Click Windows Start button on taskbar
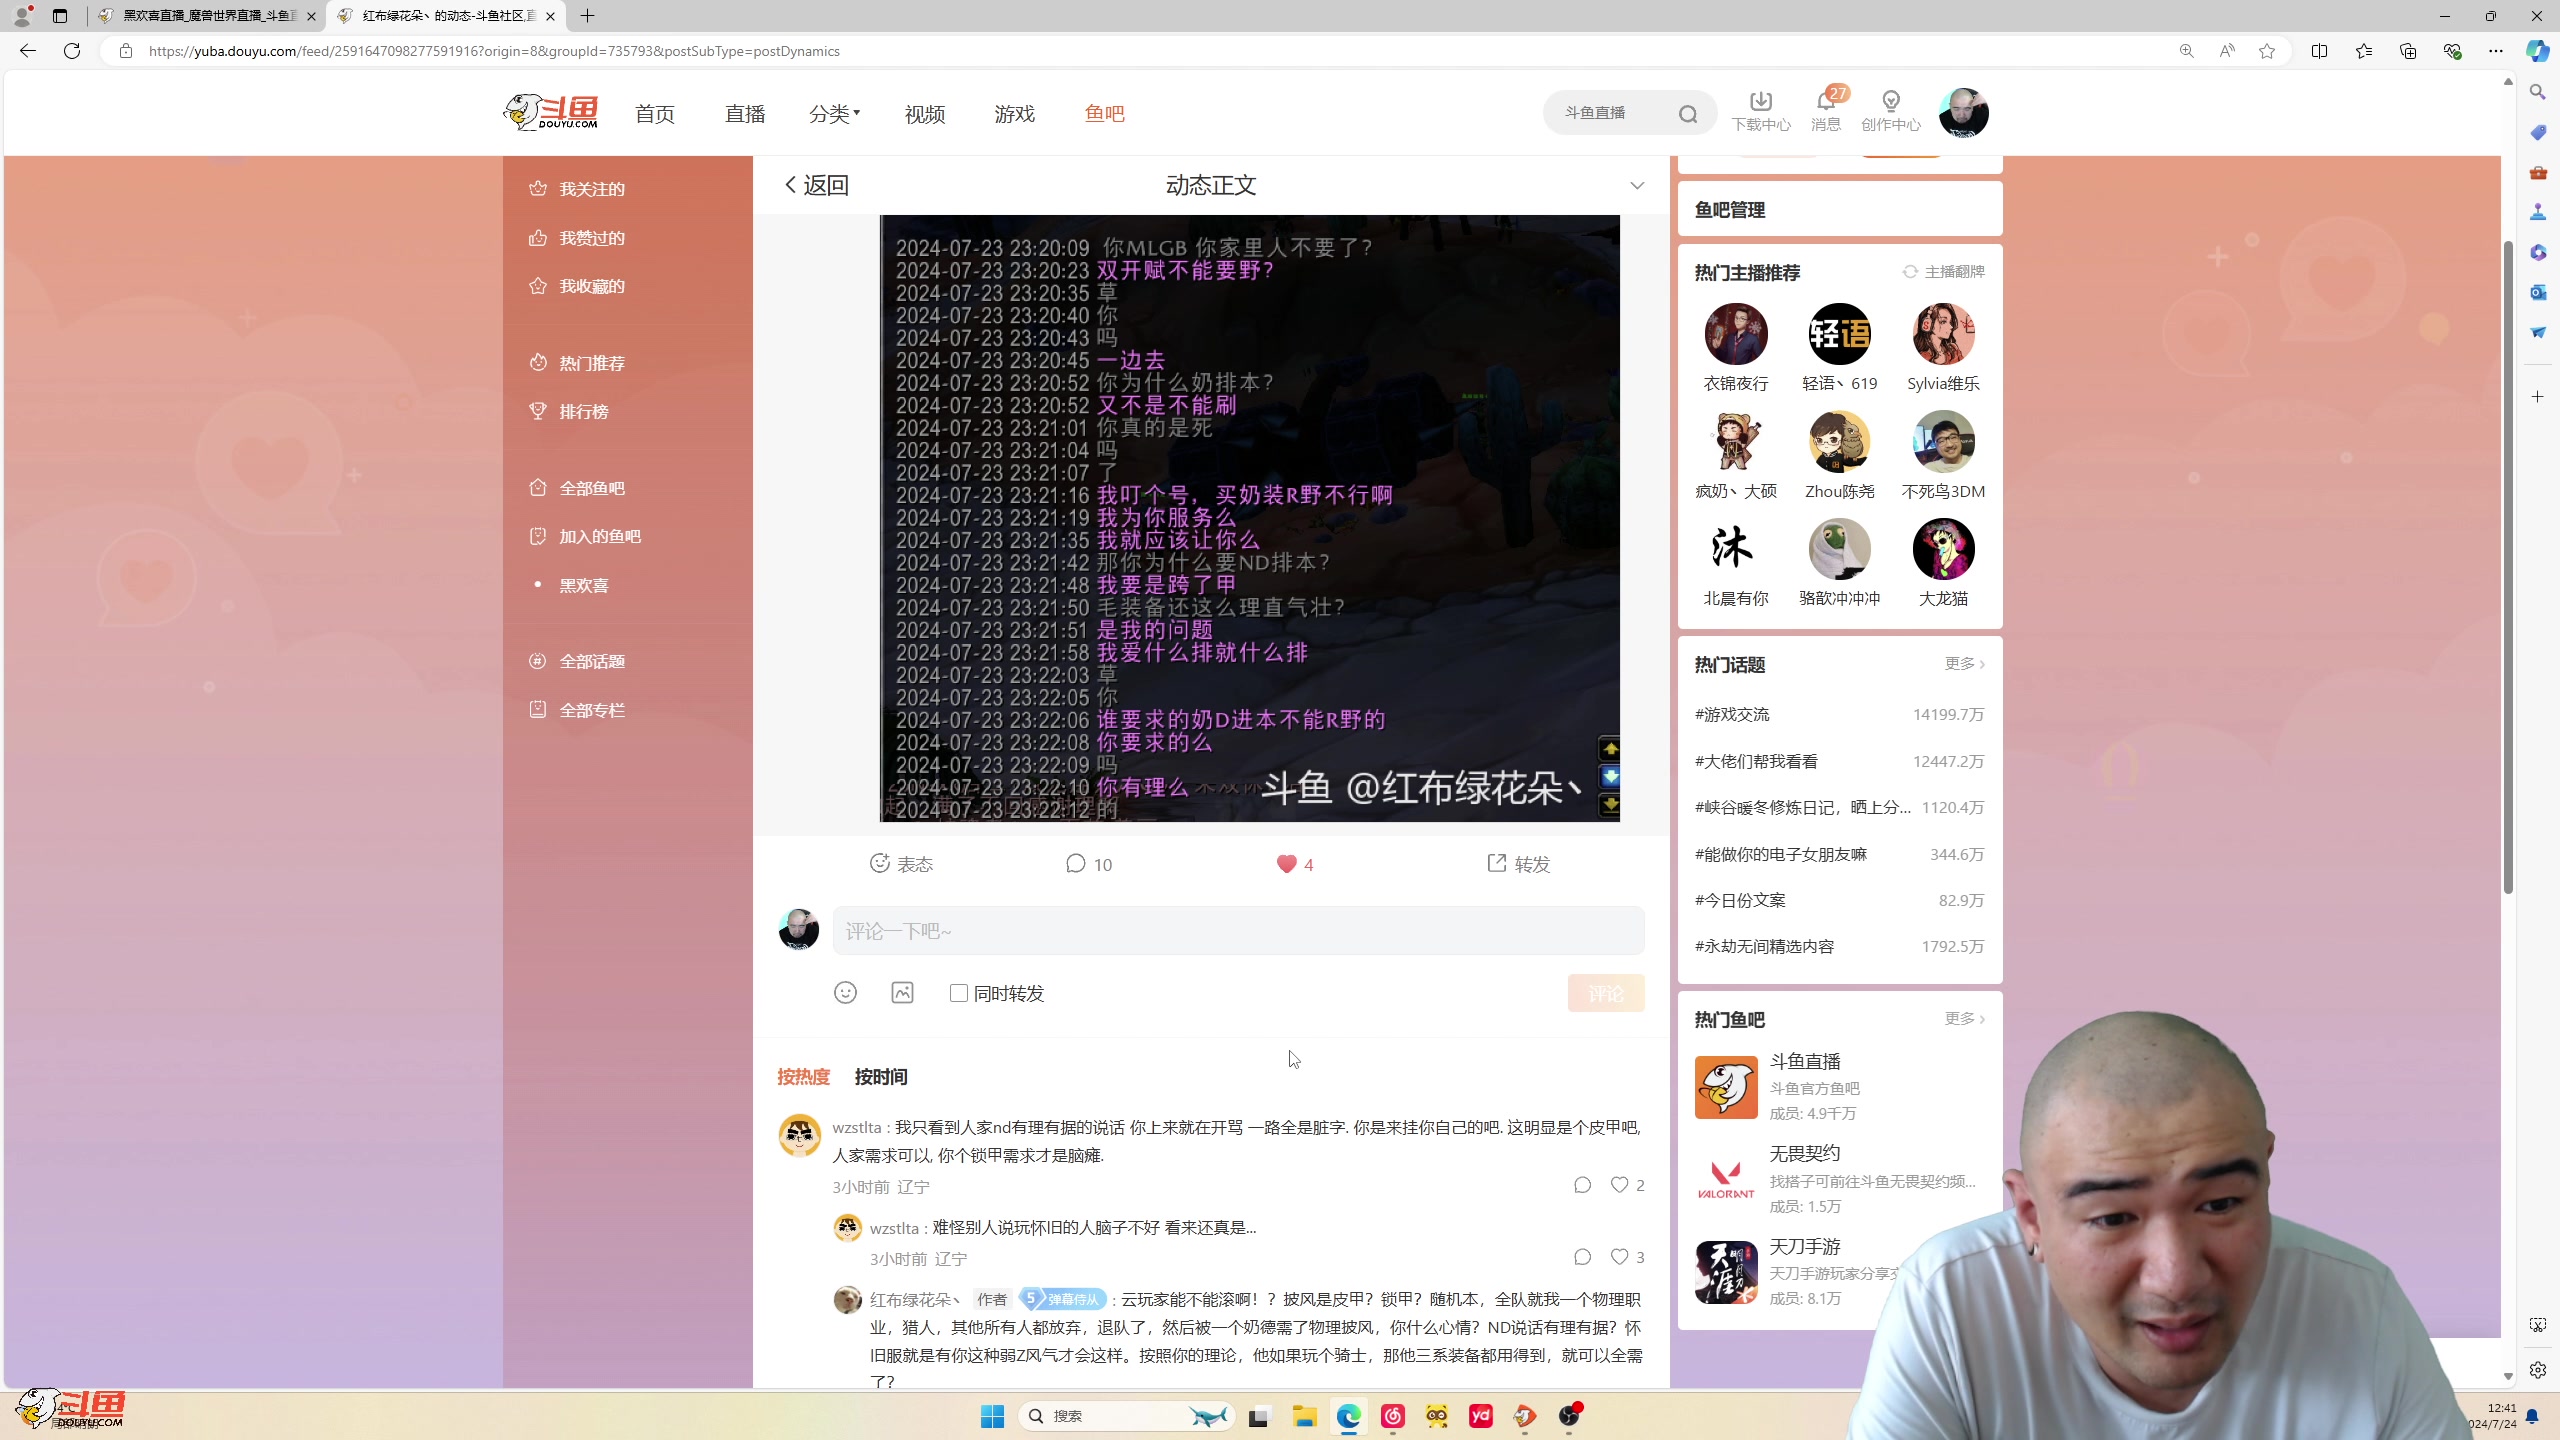The width and height of the screenshot is (2560, 1440). [992, 1416]
